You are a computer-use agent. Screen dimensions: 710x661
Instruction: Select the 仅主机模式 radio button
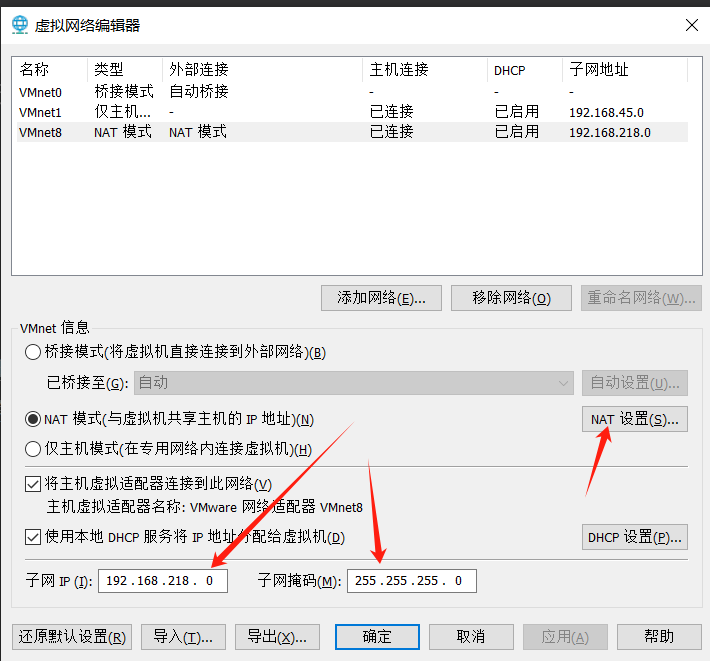(x=33, y=449)
